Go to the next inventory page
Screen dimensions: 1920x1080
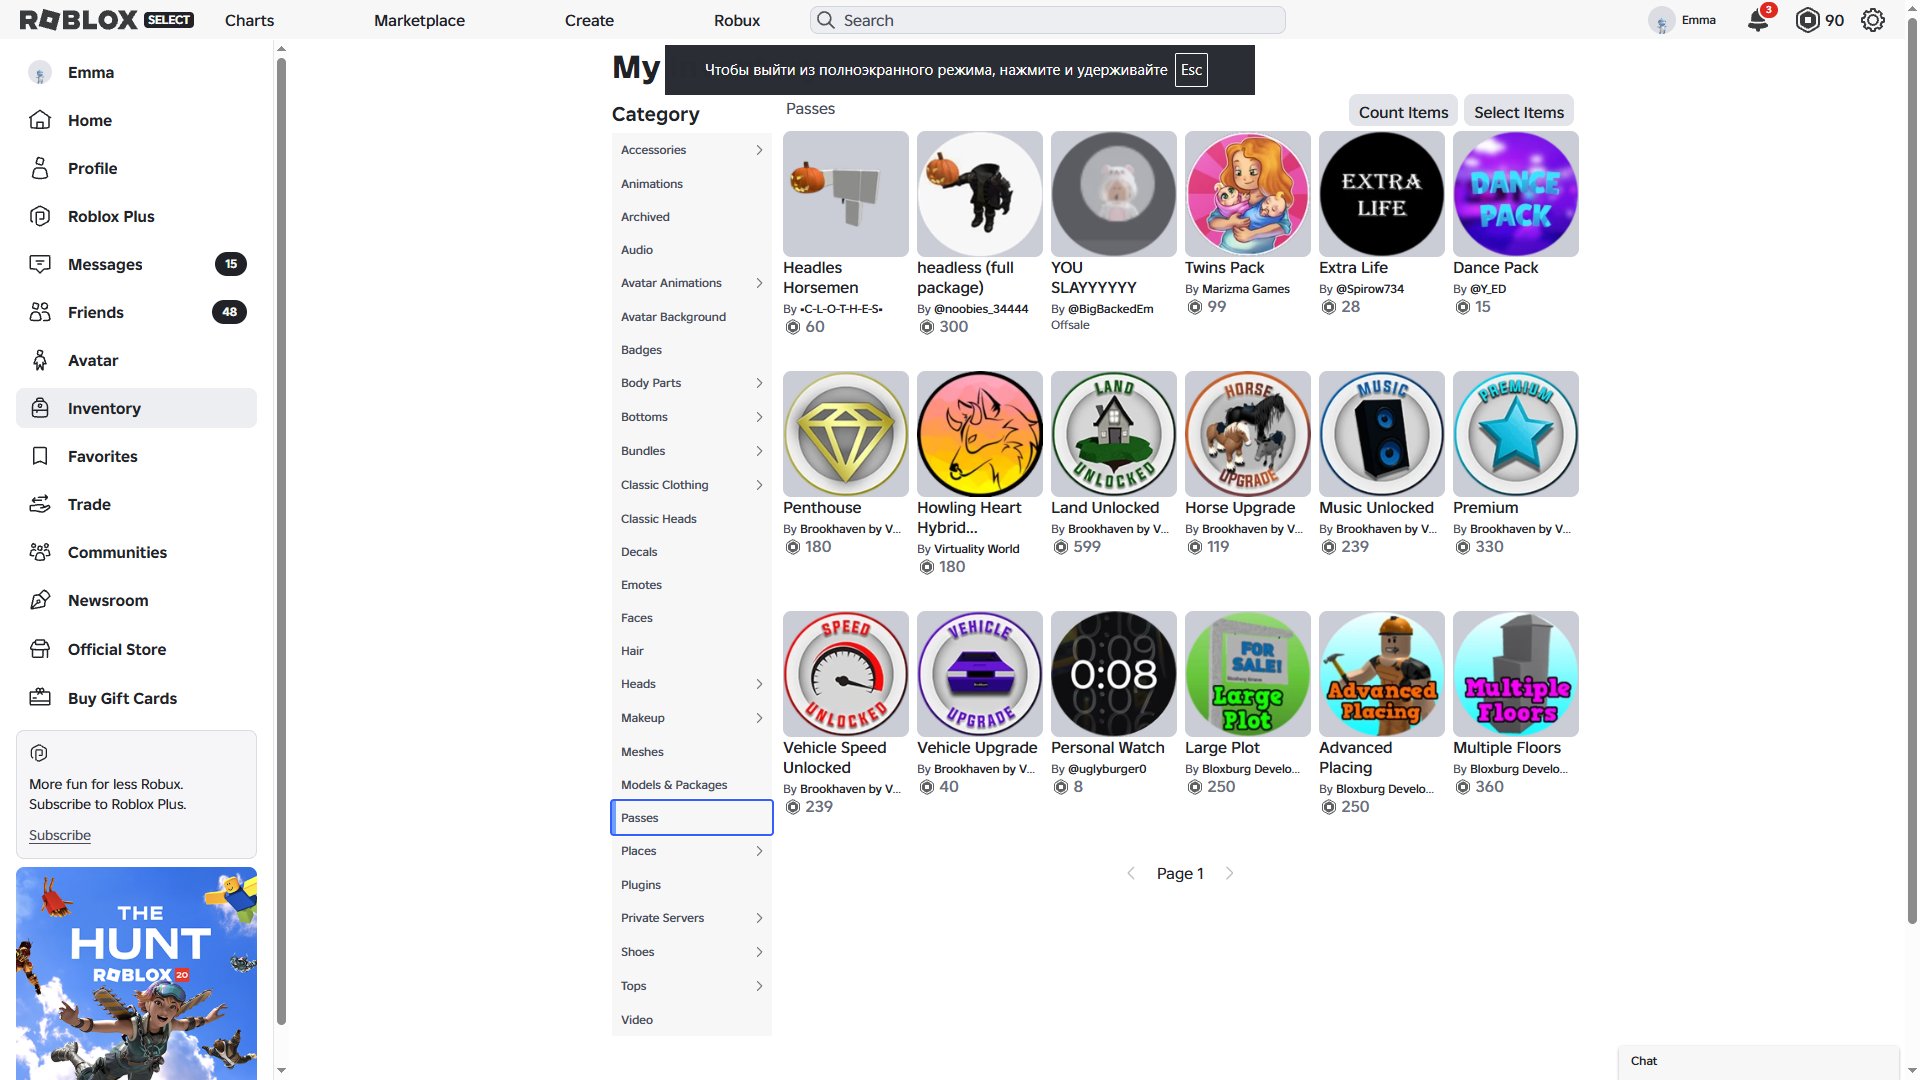[x=1229, y=873]
